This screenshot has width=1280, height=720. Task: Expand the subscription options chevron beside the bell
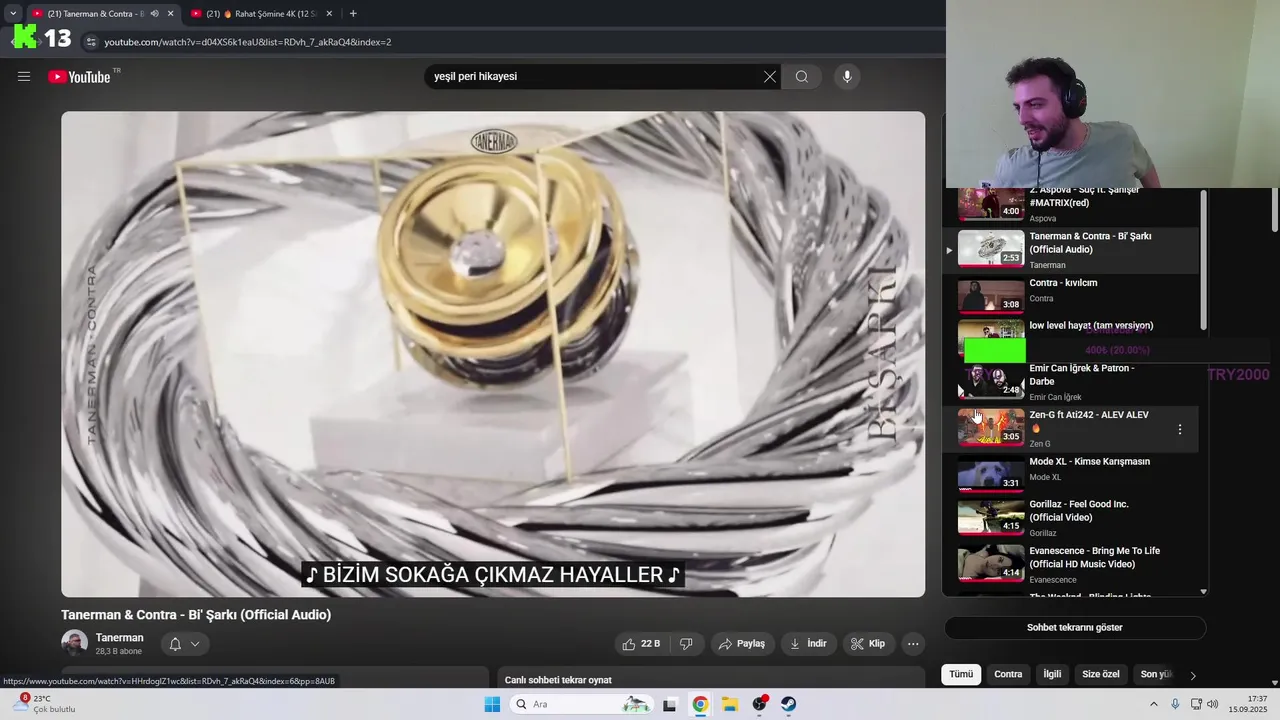[x=195, y=644]
